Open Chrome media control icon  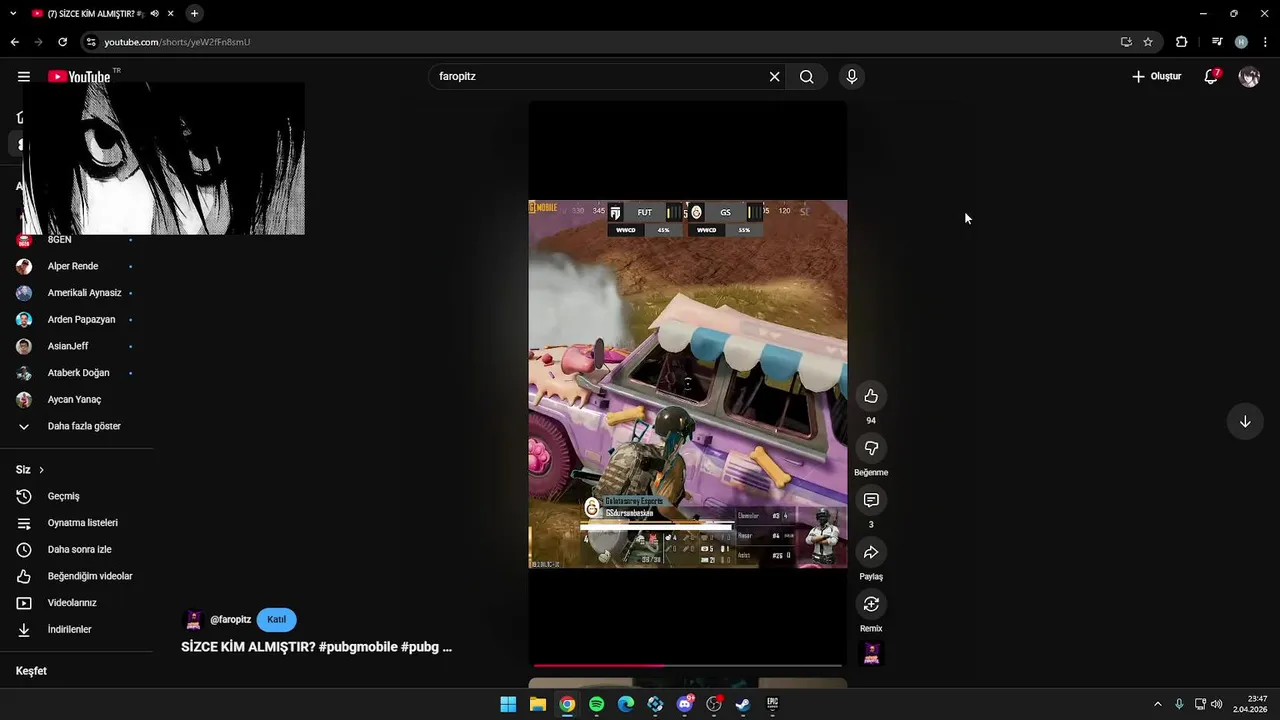pyautogui.click(x=1217, y=42)
